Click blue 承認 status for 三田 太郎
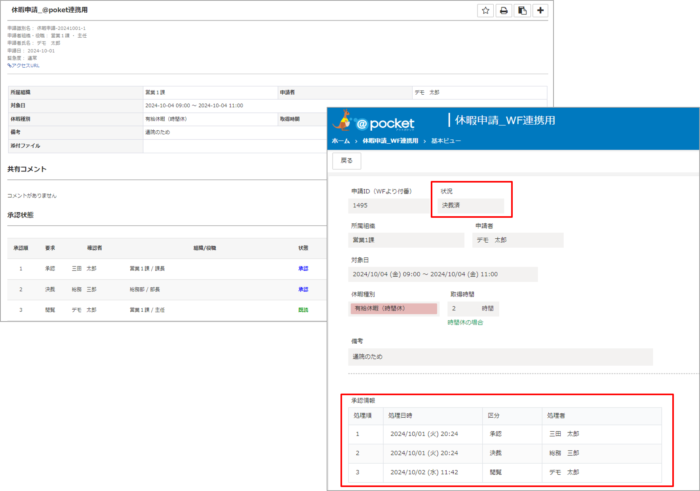 point(303,269)
